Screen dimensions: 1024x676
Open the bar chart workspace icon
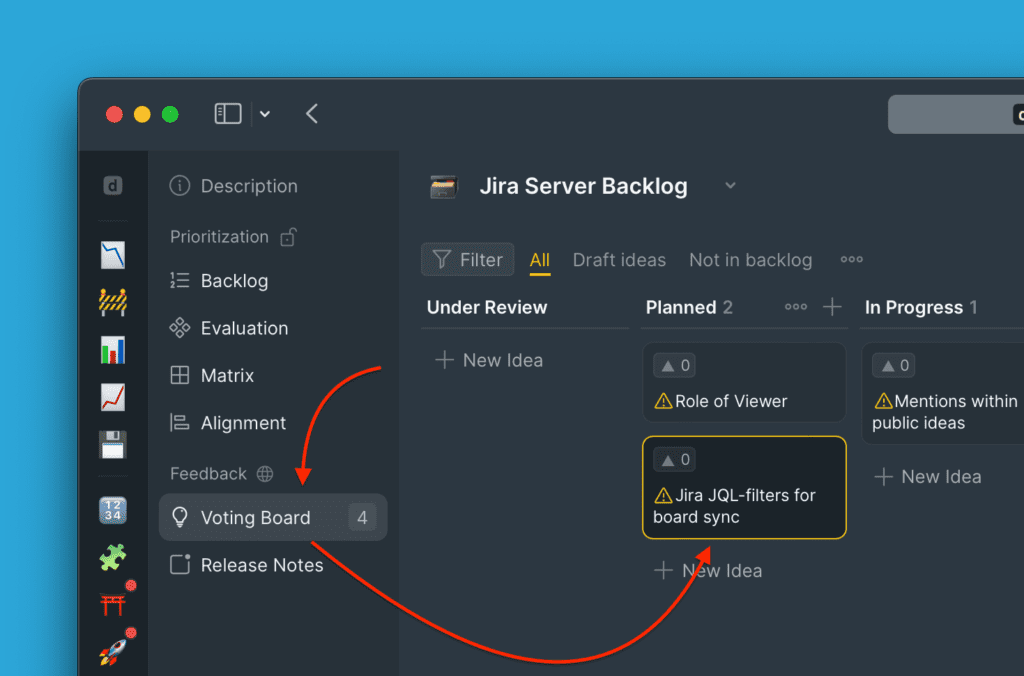[113, 349]
